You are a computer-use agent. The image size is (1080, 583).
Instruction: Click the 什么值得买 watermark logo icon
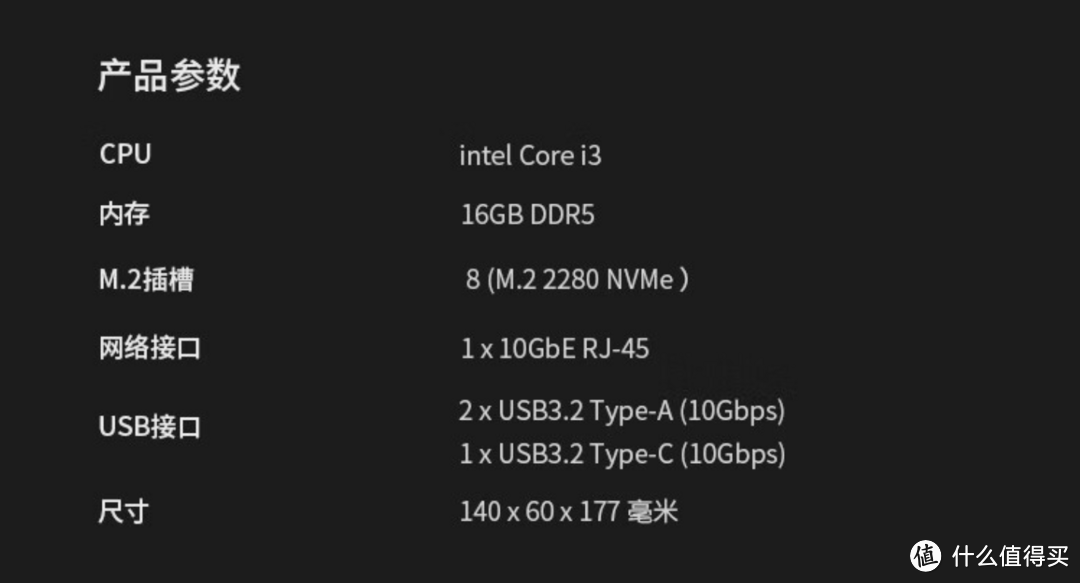[x=926, y=555]
